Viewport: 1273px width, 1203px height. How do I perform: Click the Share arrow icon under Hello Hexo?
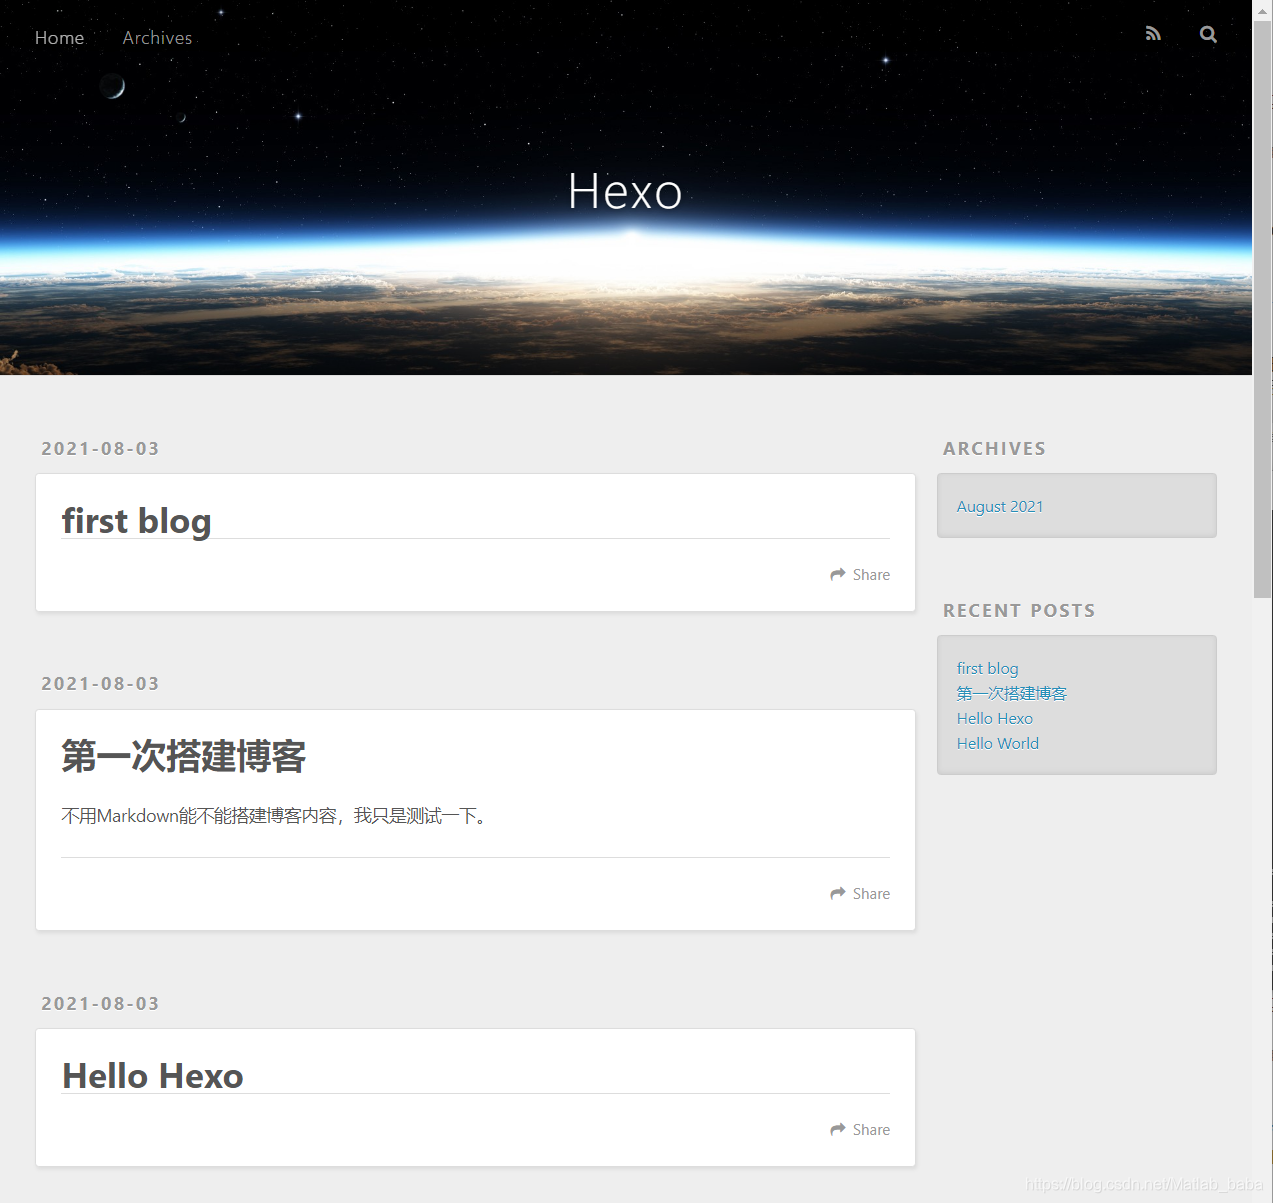(x=838, y=1129)
